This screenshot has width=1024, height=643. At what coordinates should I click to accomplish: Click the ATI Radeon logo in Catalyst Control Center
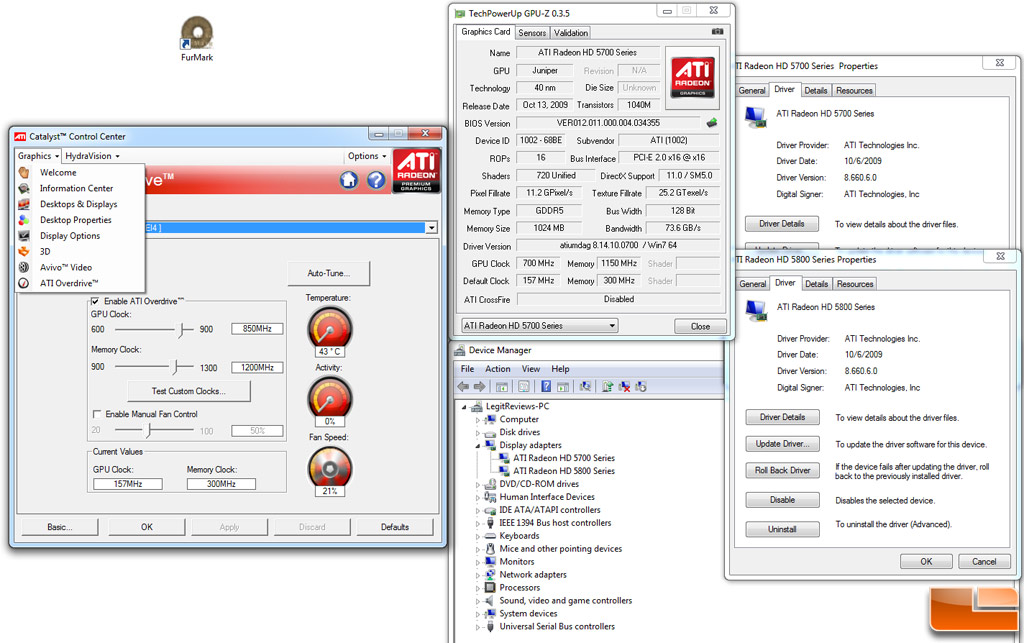pyautogui.click(x=417, y=171)
